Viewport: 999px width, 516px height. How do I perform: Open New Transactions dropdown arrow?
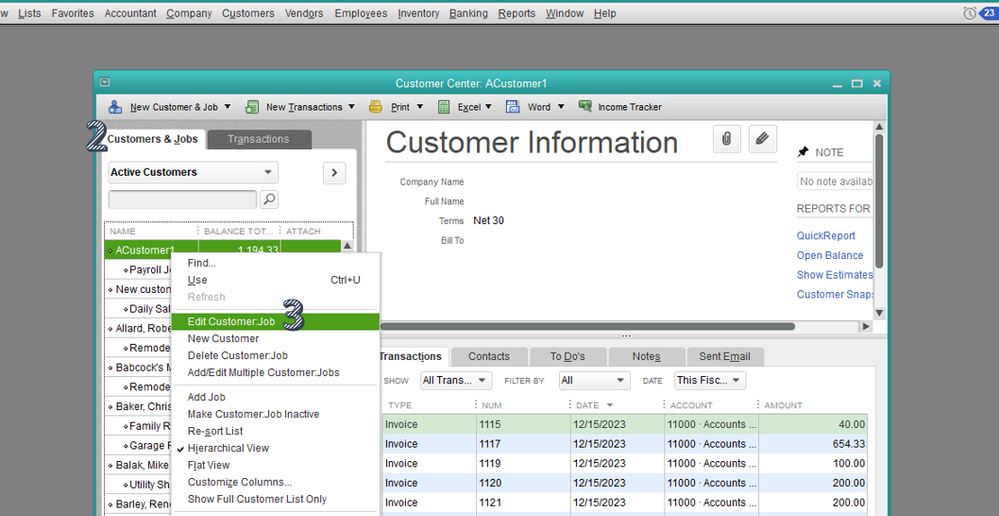coord(353,107)
